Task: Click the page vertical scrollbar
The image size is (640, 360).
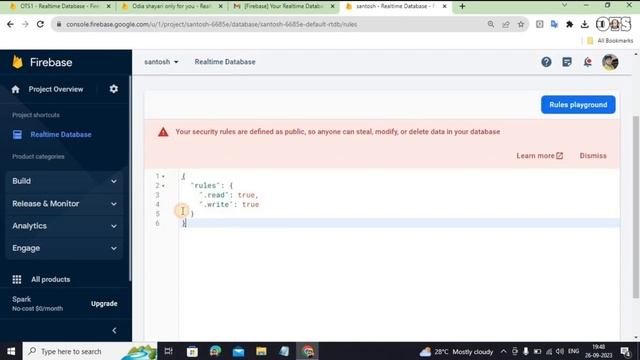Action: click(x=636, y=206)
